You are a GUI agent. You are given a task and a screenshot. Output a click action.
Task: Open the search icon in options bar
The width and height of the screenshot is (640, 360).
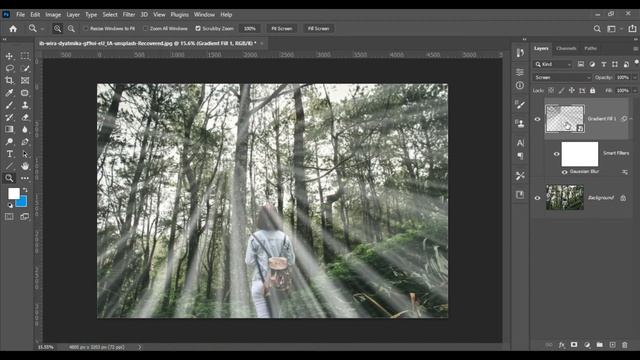coord(597,29)
